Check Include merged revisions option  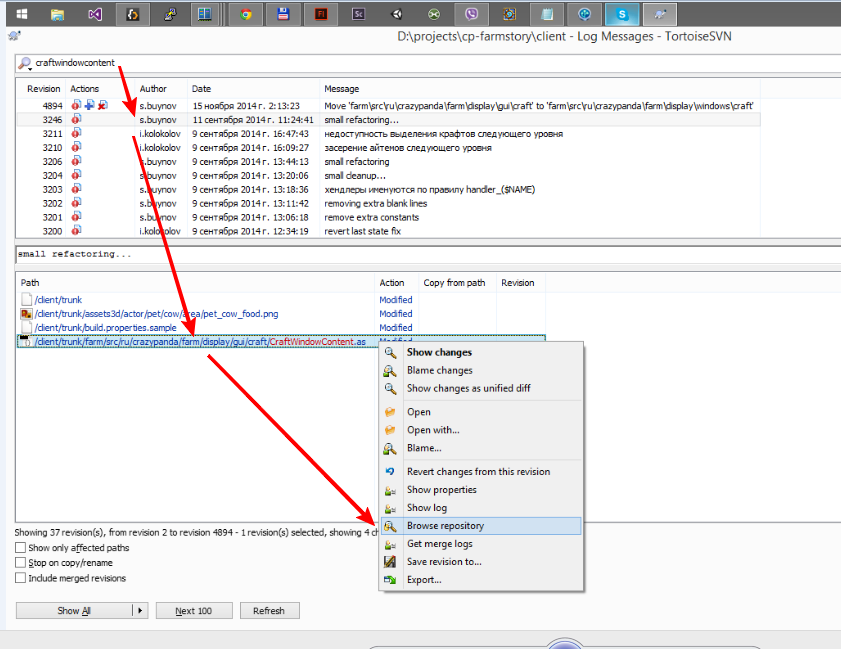point(21,578)
